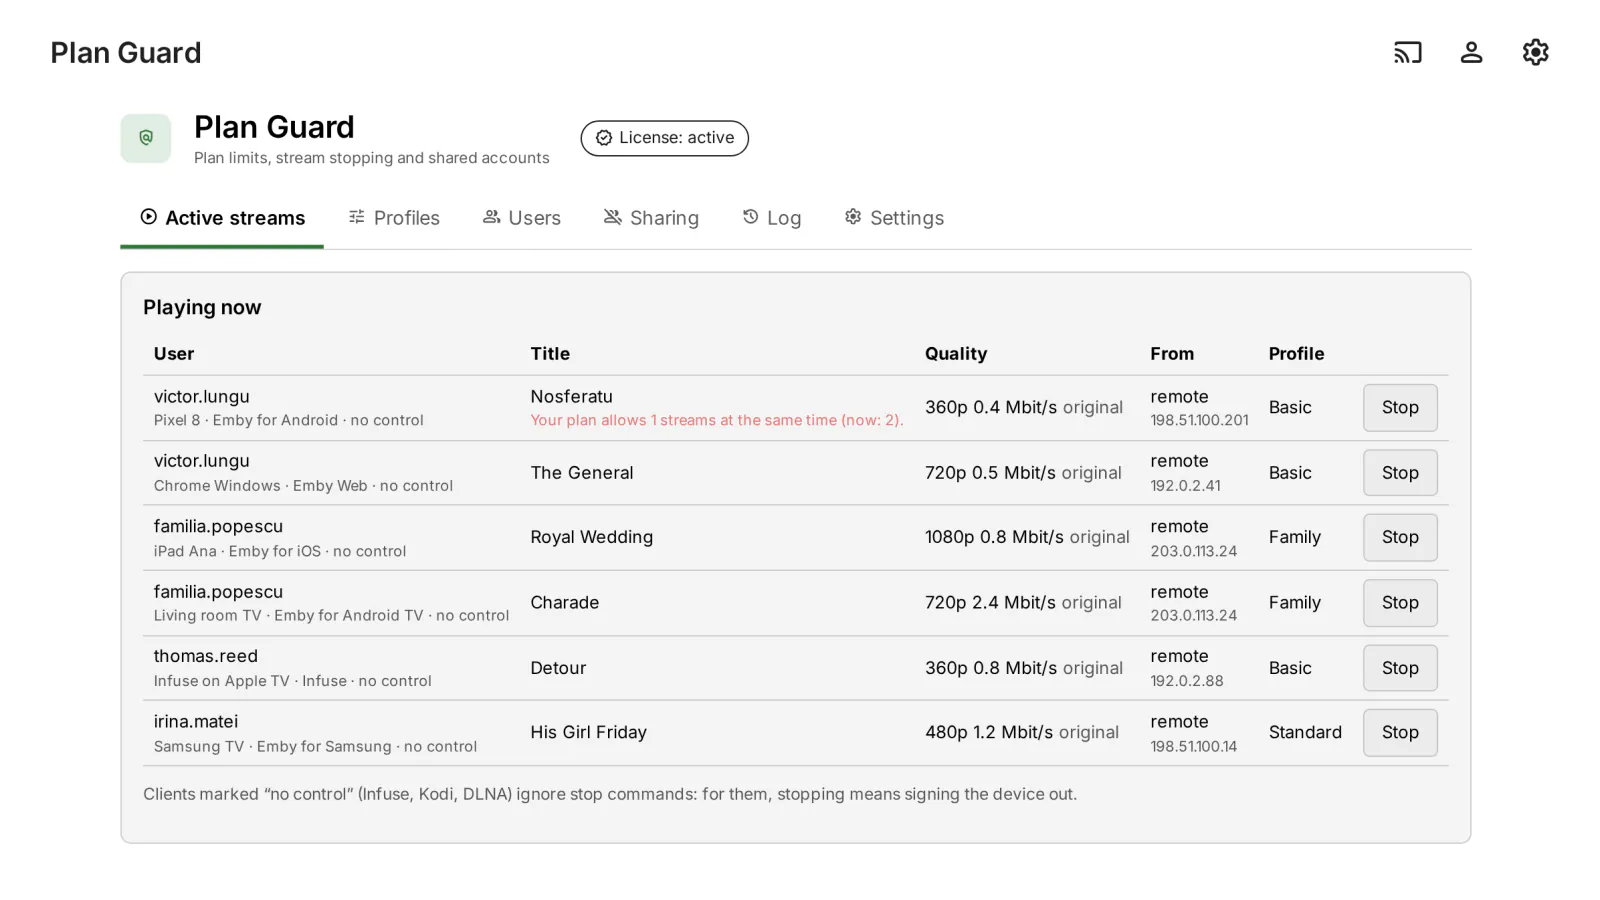Click the Profiles sliders icon
Screen dimensions: 1600x900
point(357,217)
